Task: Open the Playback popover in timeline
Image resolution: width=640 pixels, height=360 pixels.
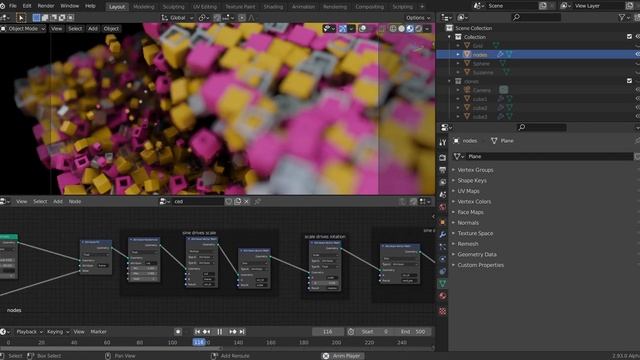Action: pyautogui.click(x=29, y=332)
